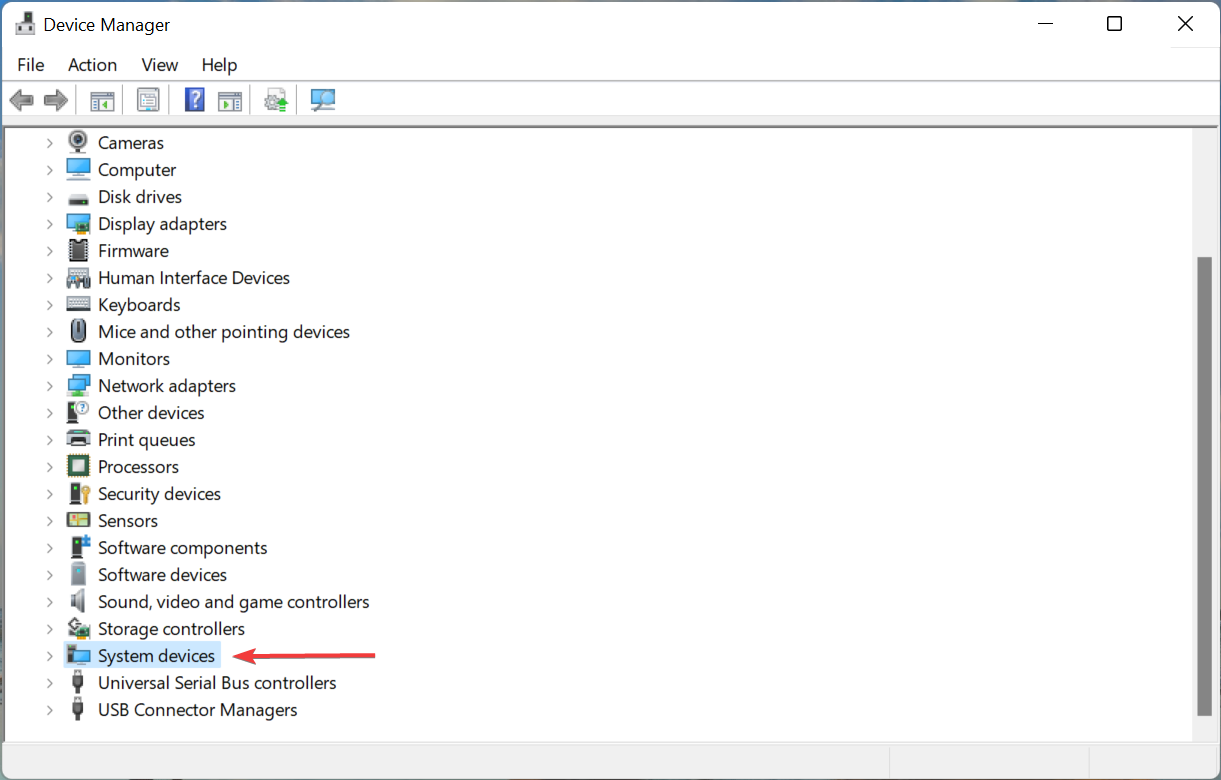Click the Firmware chip icon
The height and width of the screenshot is (780, 1221).
(78, 250)
